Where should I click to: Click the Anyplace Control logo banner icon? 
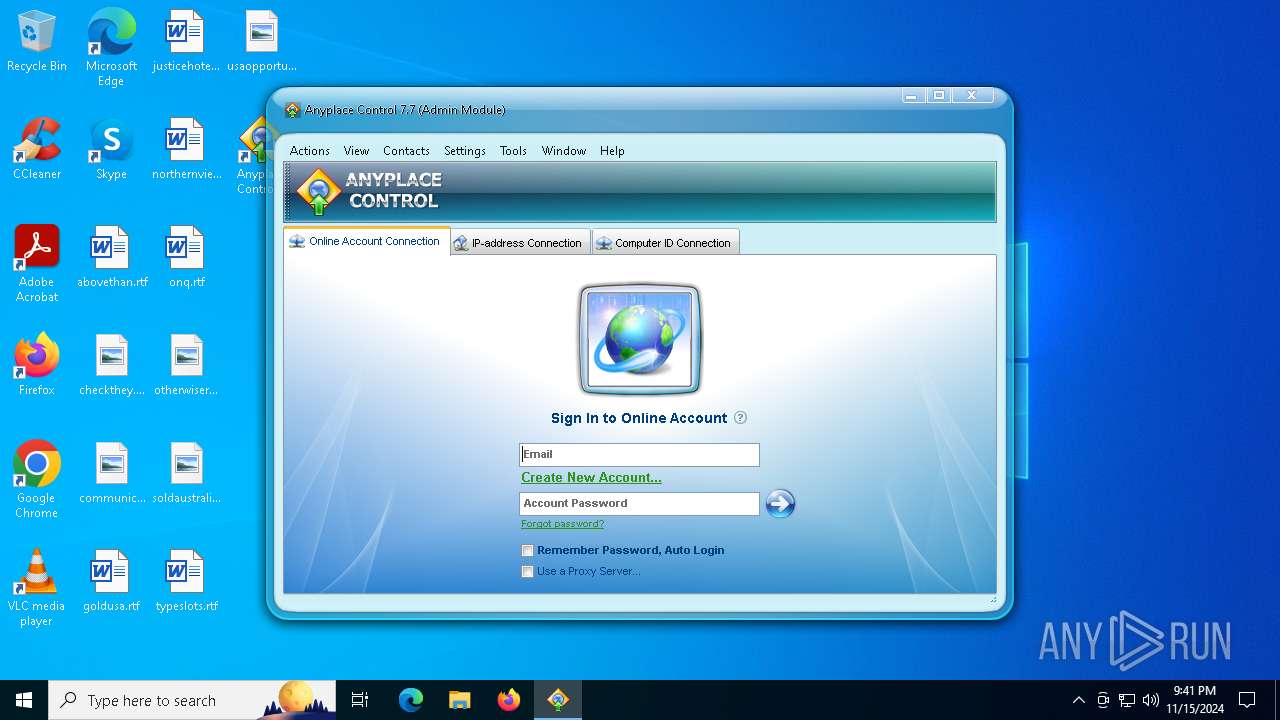pyautogui.click(x=318, y=192)
